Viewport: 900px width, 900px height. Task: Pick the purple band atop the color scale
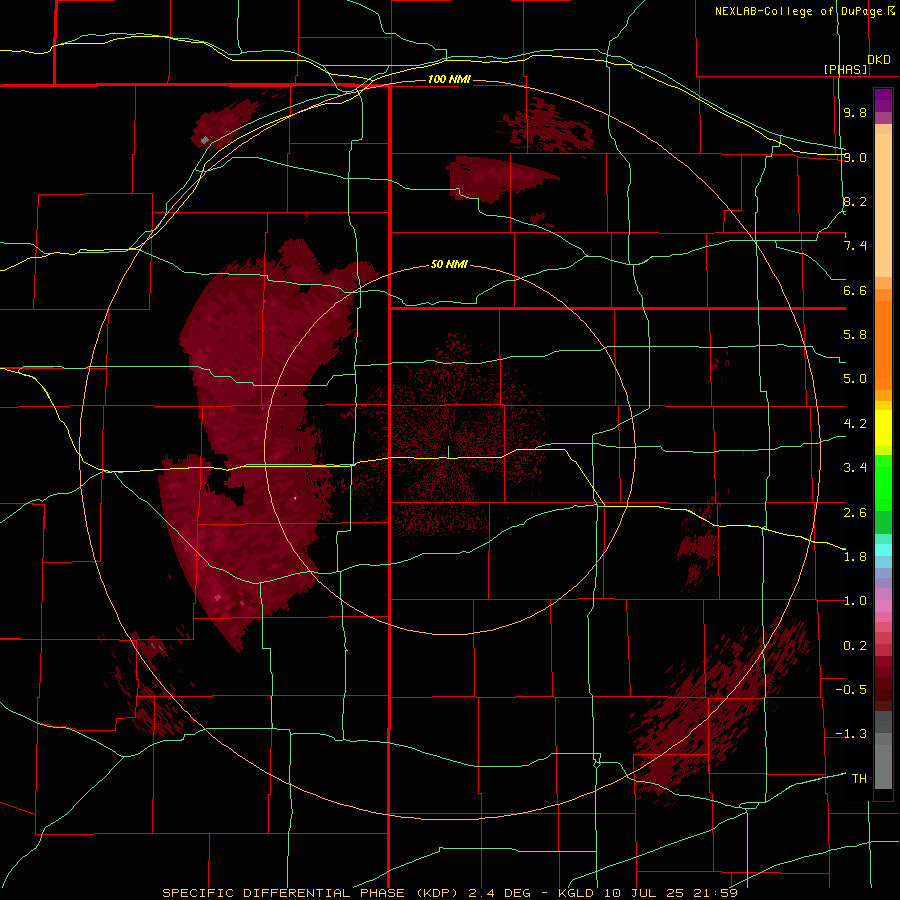click(x=883, y=101)
